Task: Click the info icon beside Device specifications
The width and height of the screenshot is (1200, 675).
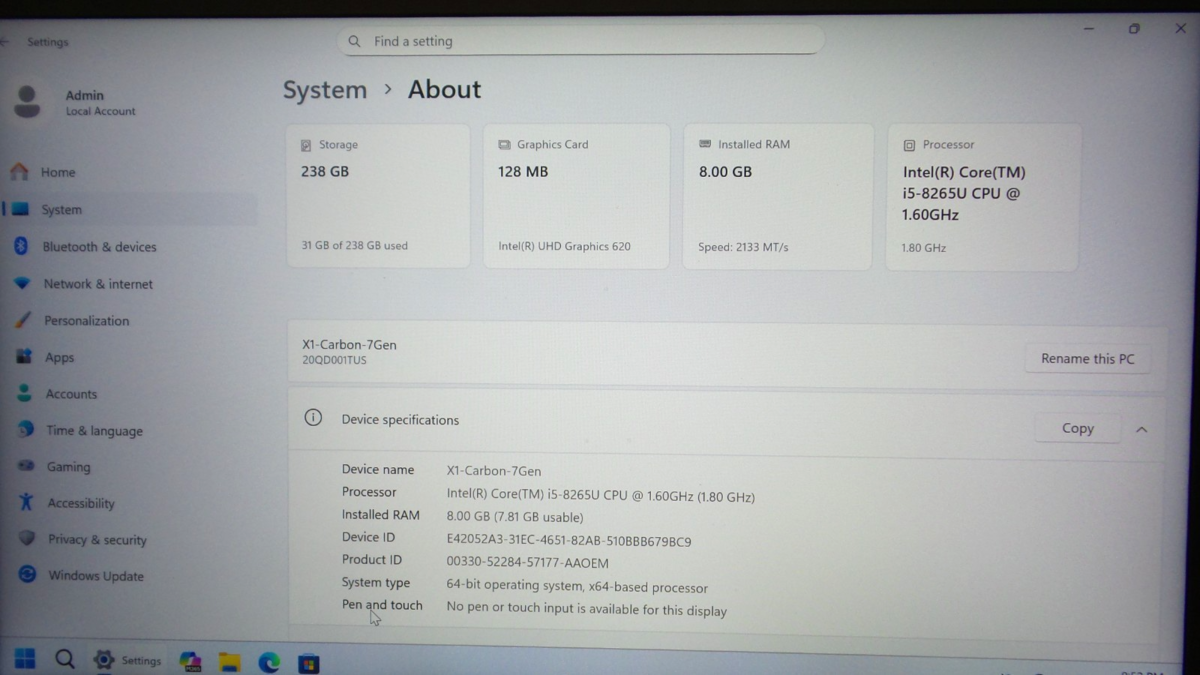Action: [x=313, y=418]
